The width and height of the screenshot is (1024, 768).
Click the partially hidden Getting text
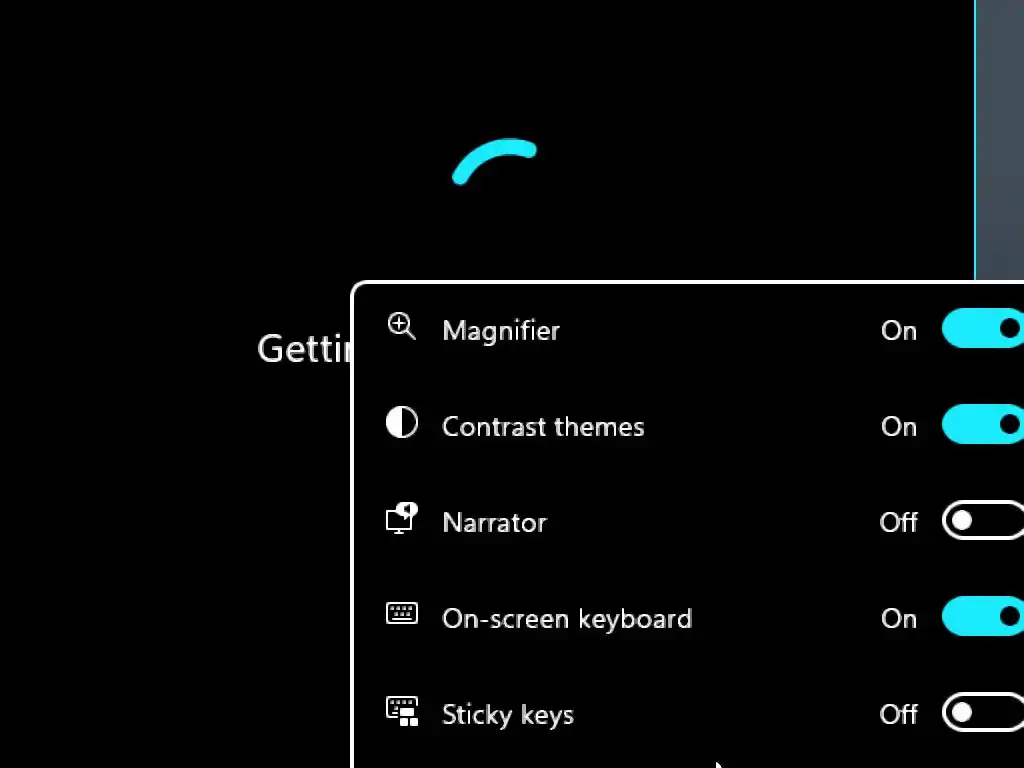(304, 349)
